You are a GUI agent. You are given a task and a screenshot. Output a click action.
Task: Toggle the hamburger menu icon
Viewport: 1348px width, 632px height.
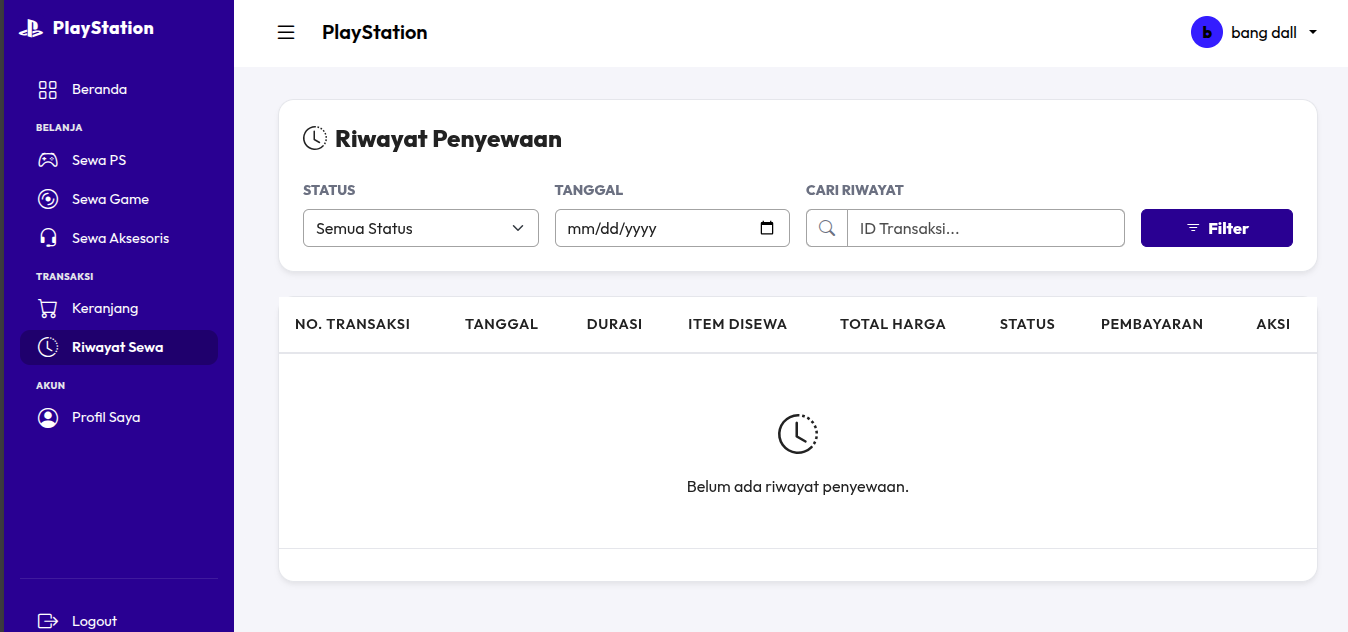(x=286, y=33)
